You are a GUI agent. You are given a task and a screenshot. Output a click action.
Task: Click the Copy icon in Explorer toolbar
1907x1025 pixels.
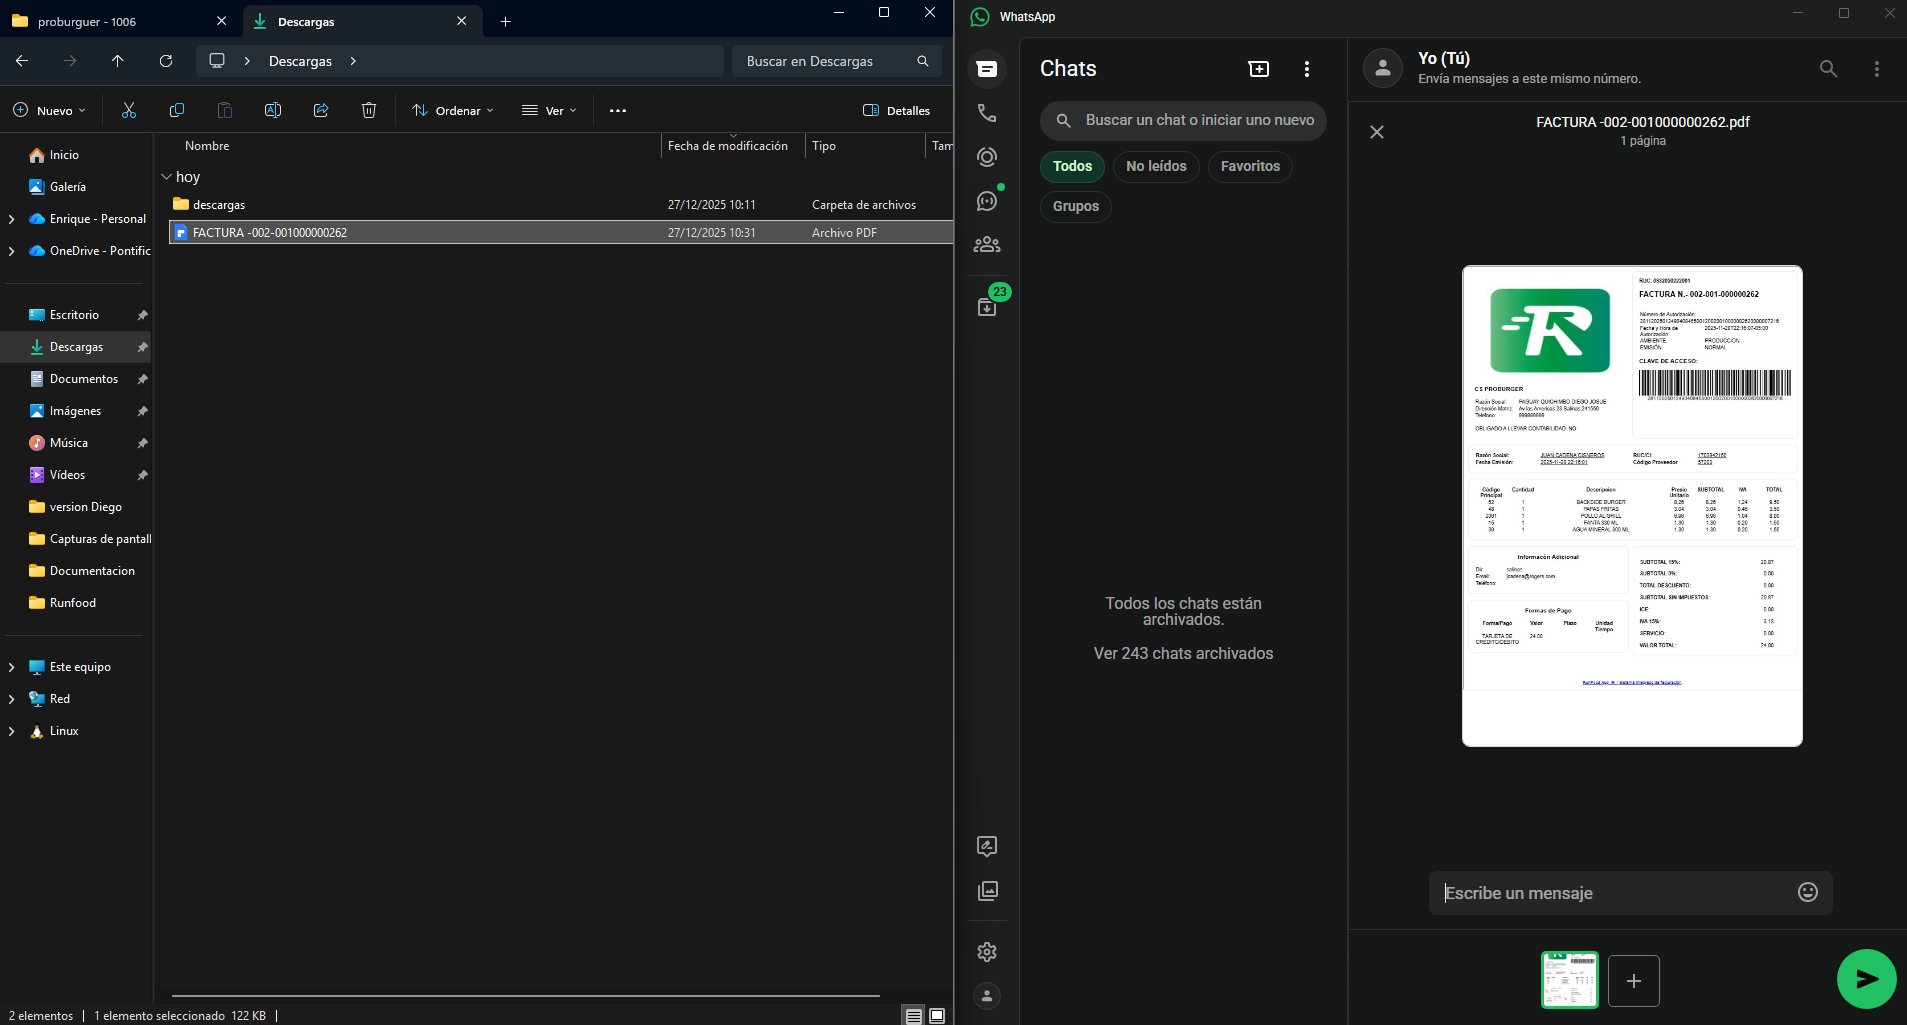(177, 110)
